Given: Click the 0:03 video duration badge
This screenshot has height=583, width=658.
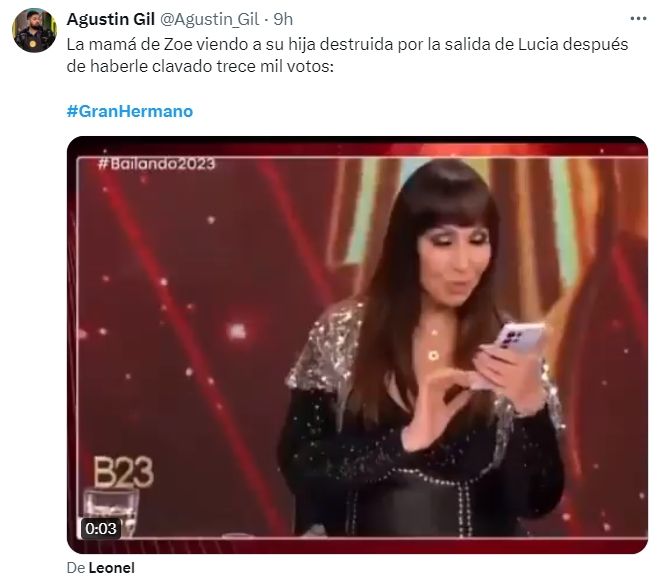Looking at the screenshot, I should 101,528.
